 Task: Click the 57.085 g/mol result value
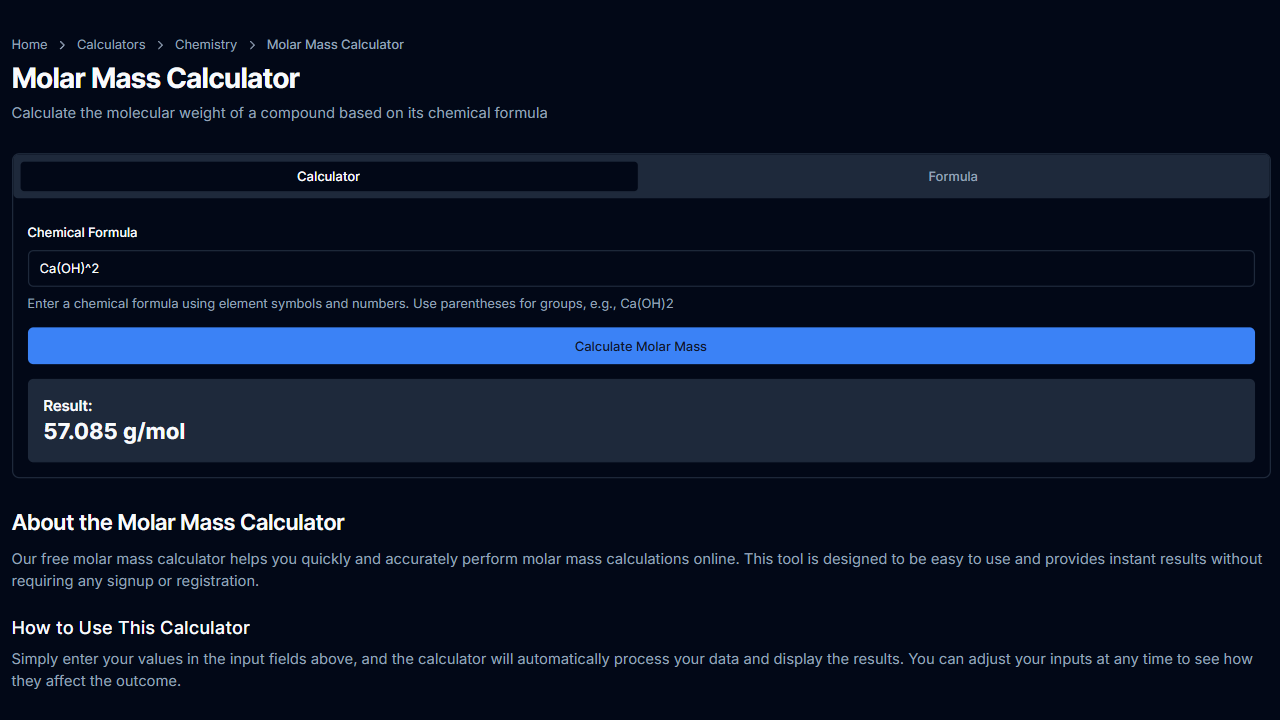coord(115,432)
